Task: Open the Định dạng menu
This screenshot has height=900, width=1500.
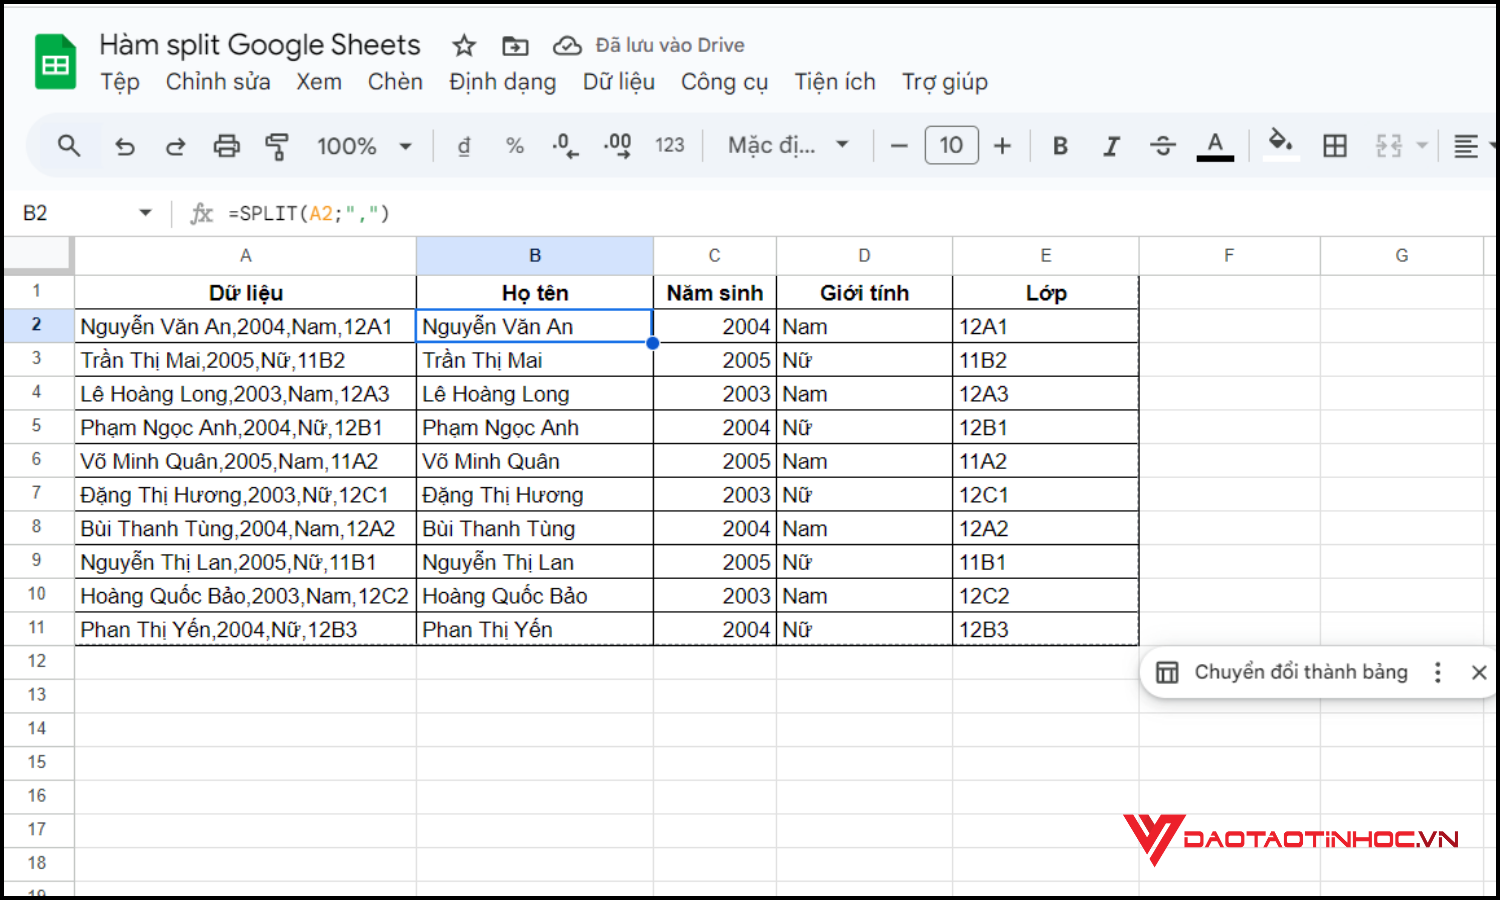Action: 502,82
